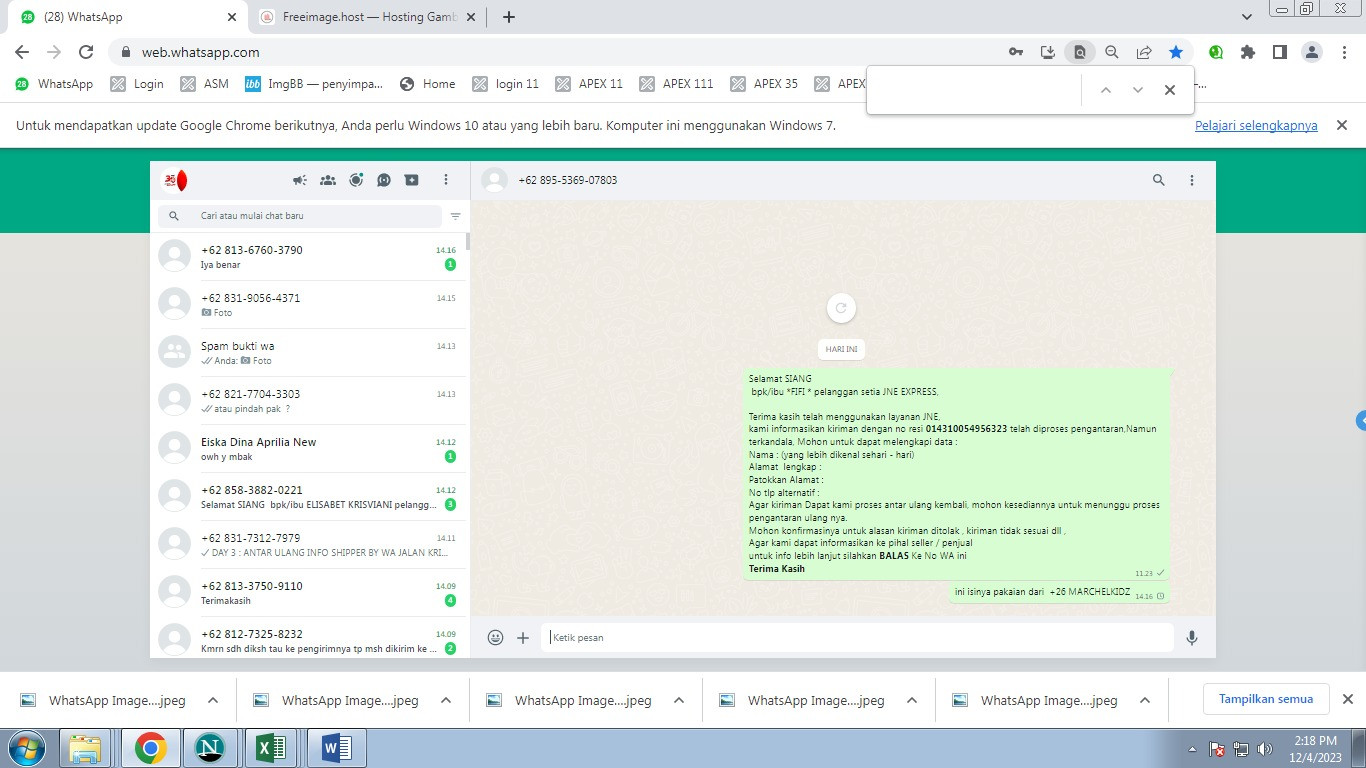Close the find-in-page bar
This screenshot has width=1366, height=768.
[1170, 90]
